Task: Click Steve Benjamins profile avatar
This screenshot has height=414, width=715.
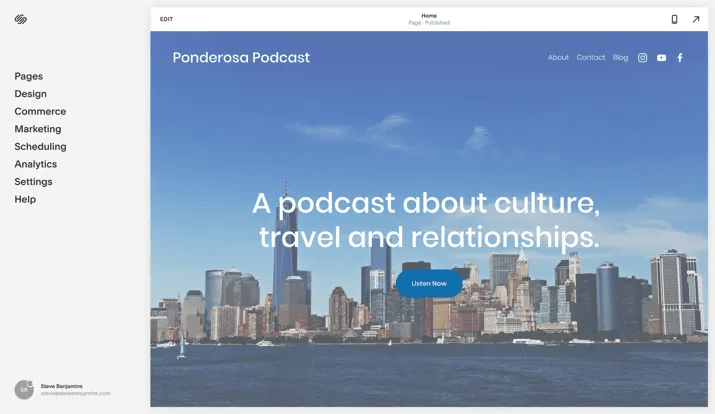Action: 24,390
